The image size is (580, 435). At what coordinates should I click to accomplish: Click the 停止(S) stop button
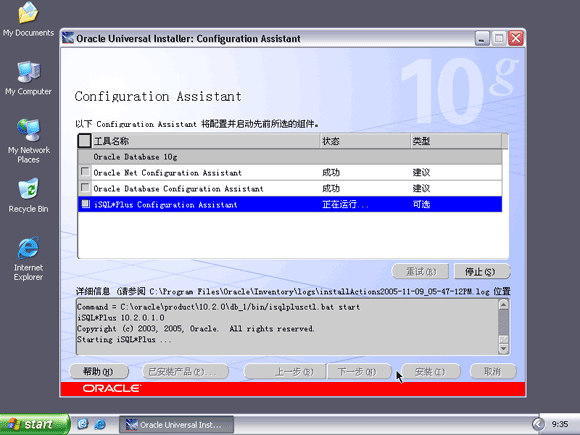482,272
